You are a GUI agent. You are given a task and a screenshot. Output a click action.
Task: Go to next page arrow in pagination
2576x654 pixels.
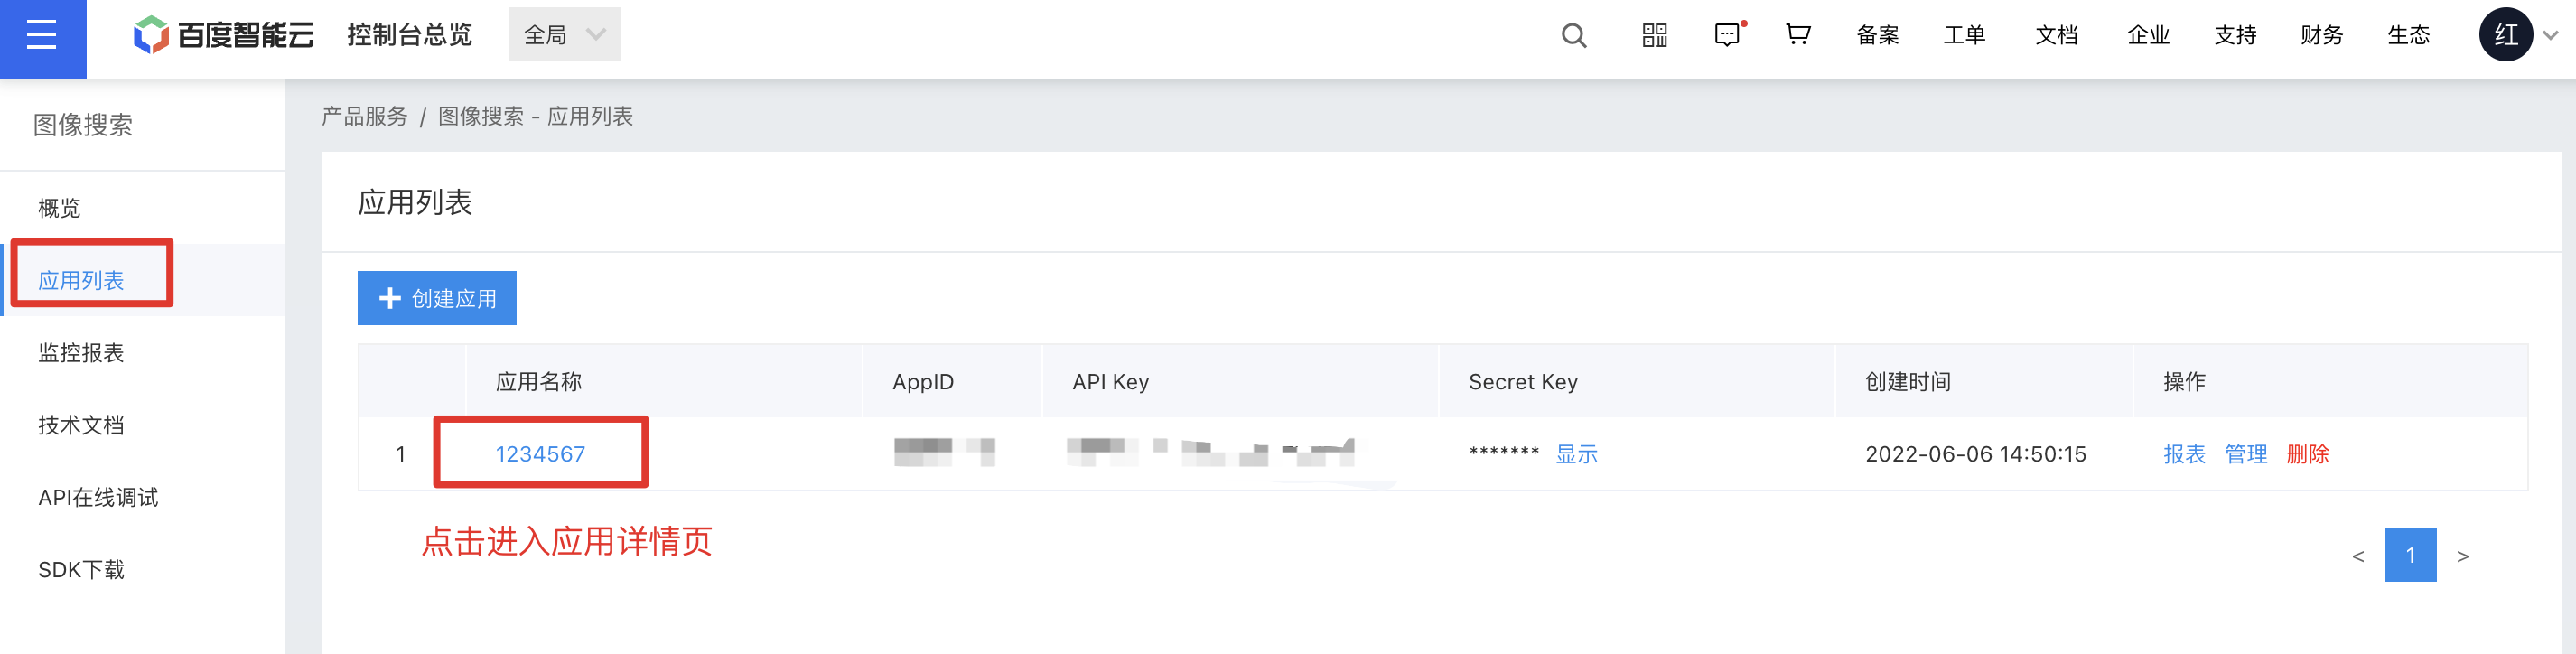pos(2463,556)
